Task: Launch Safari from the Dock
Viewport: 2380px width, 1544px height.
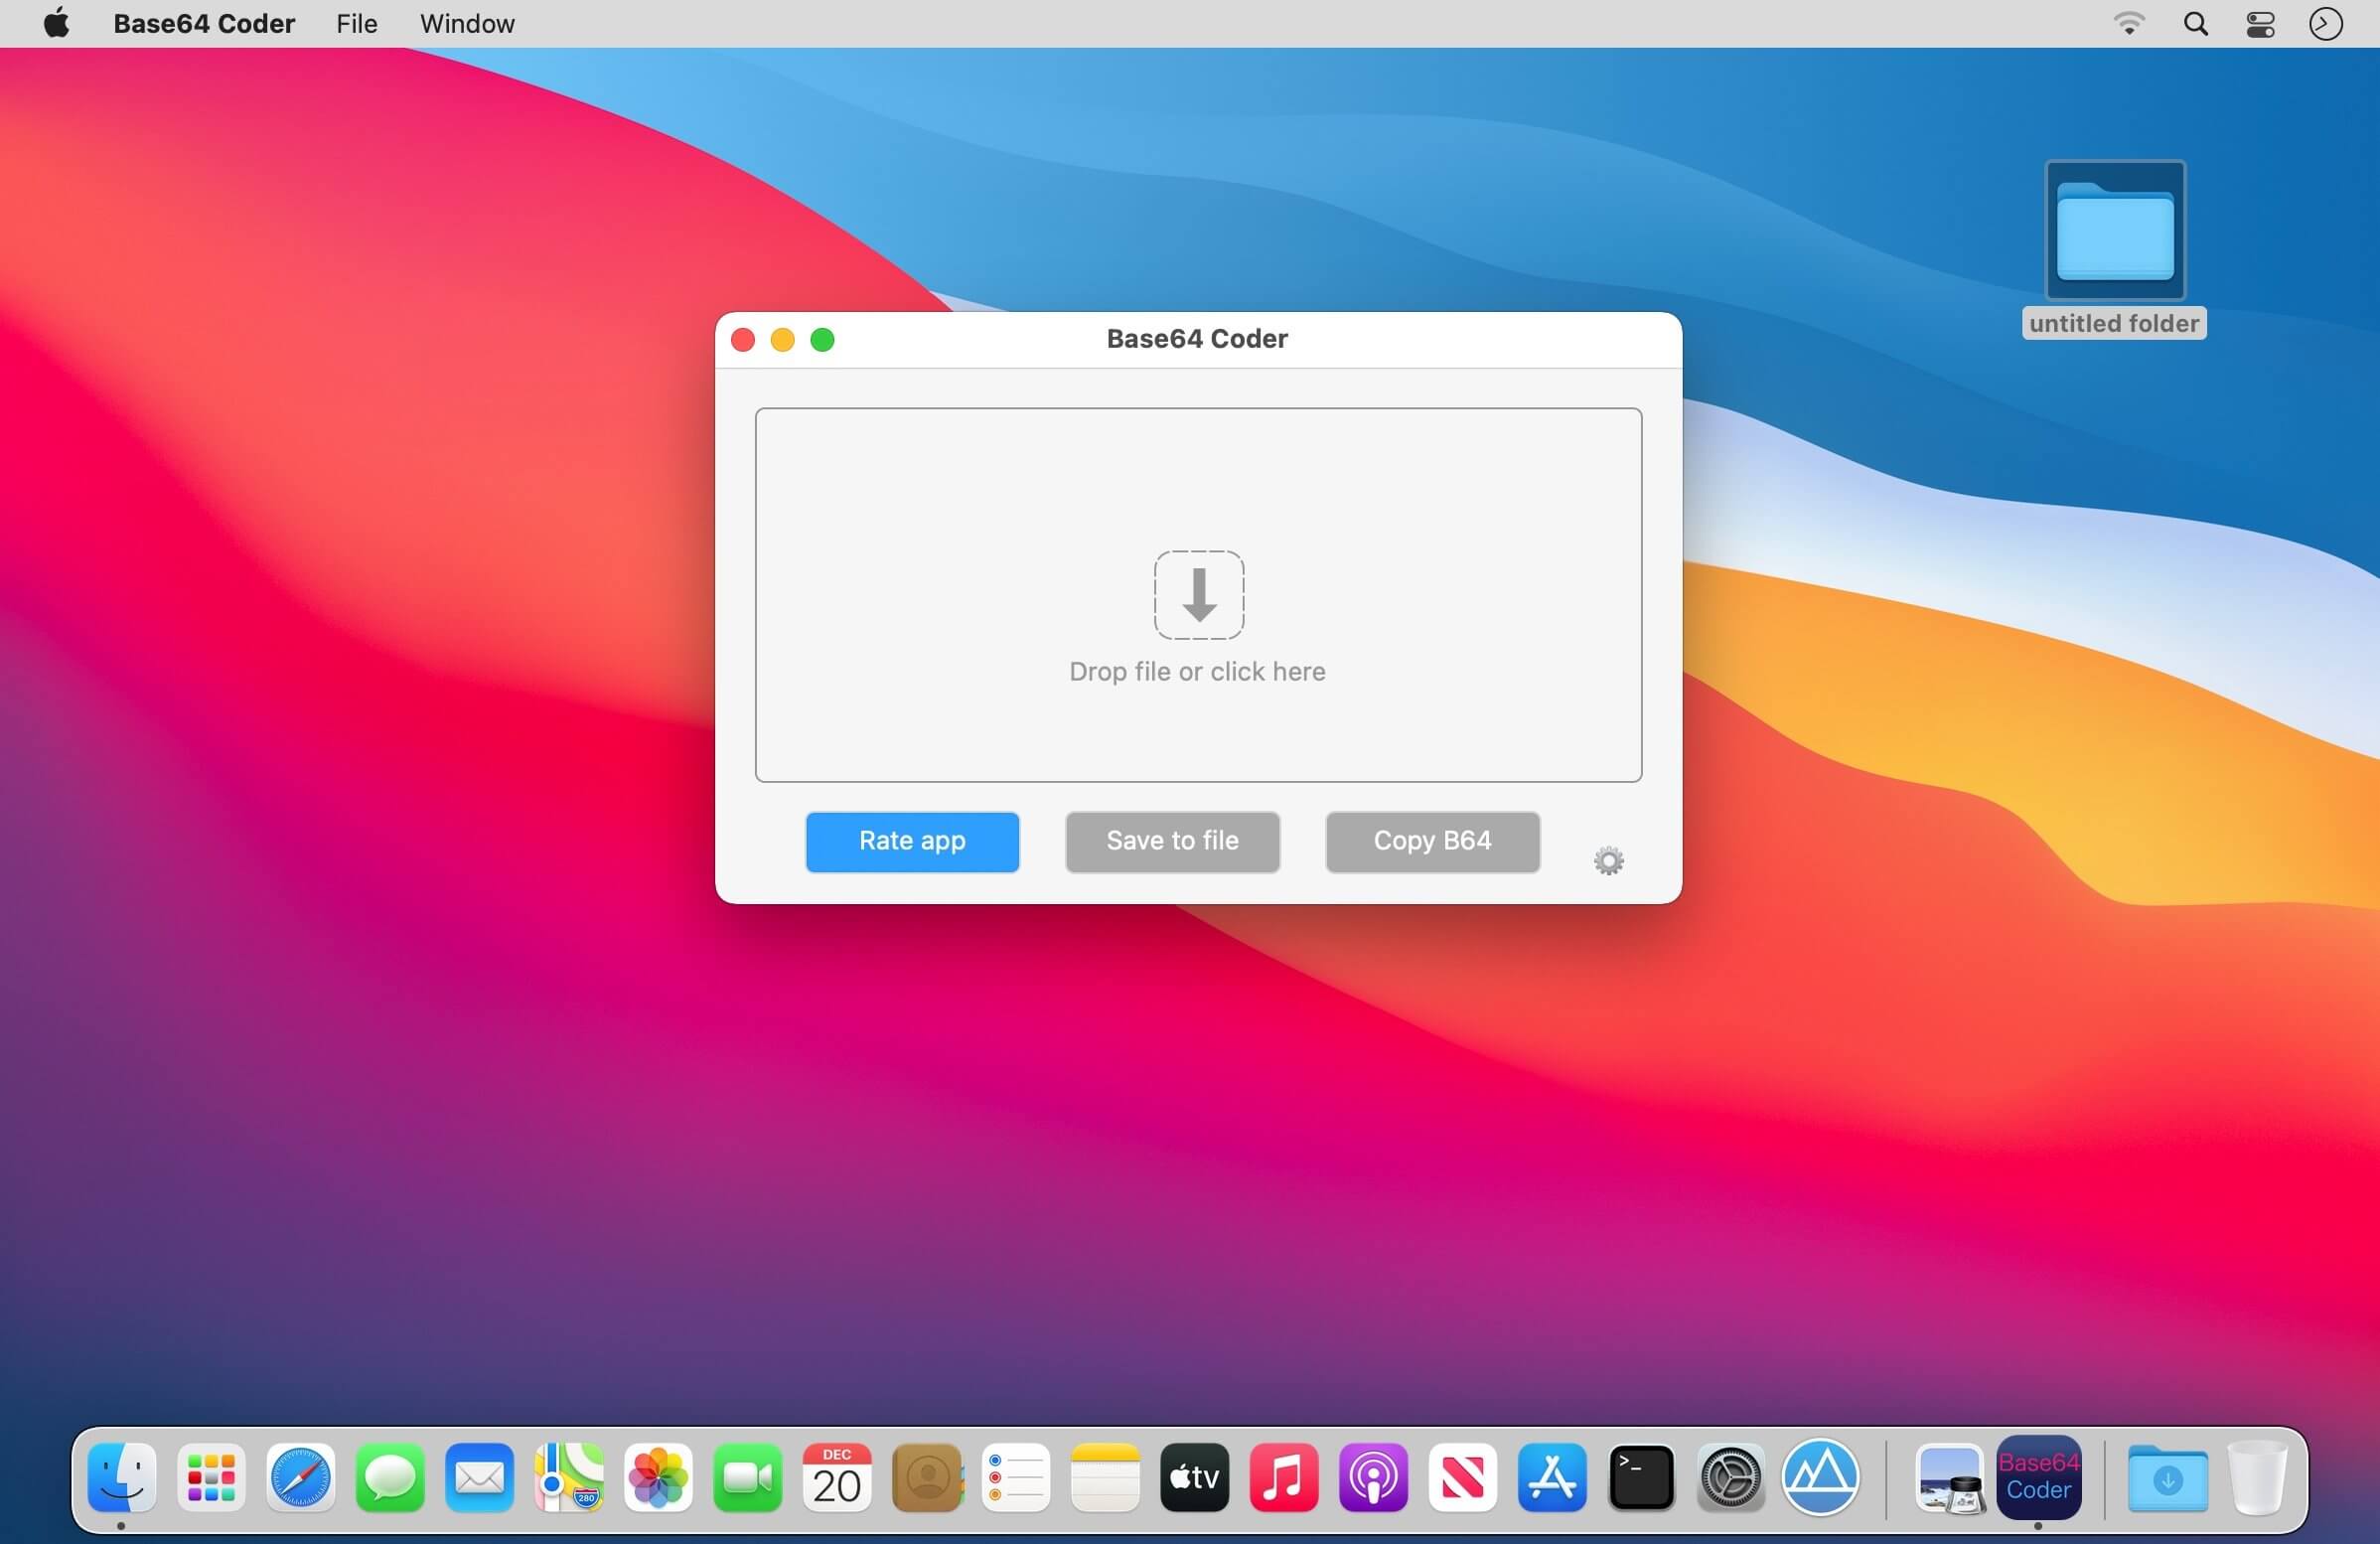Action: tap(300, 1477)
